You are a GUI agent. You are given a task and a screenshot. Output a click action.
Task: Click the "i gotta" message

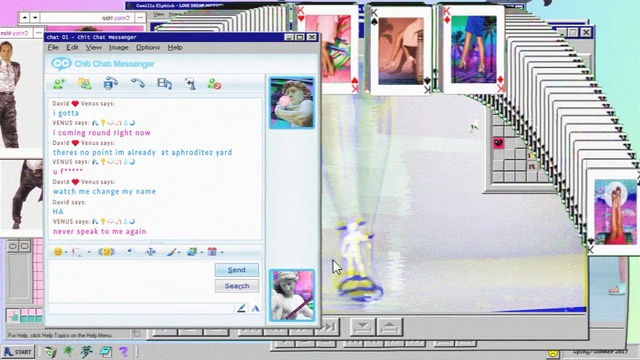(x=66, y=113)
